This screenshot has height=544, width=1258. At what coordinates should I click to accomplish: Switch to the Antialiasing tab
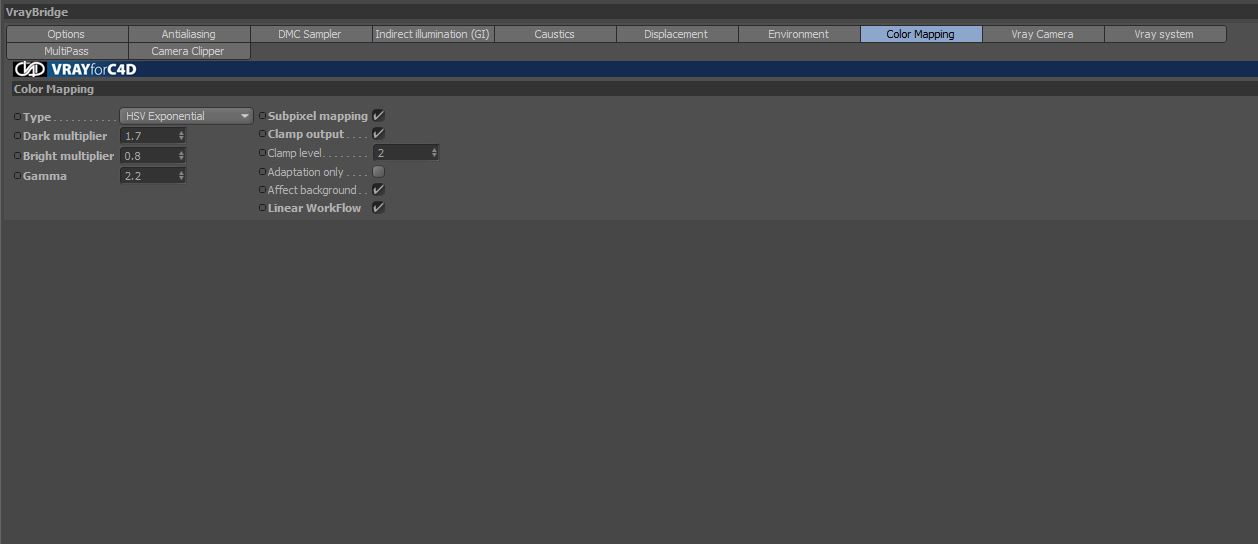(x=189, y=34)
